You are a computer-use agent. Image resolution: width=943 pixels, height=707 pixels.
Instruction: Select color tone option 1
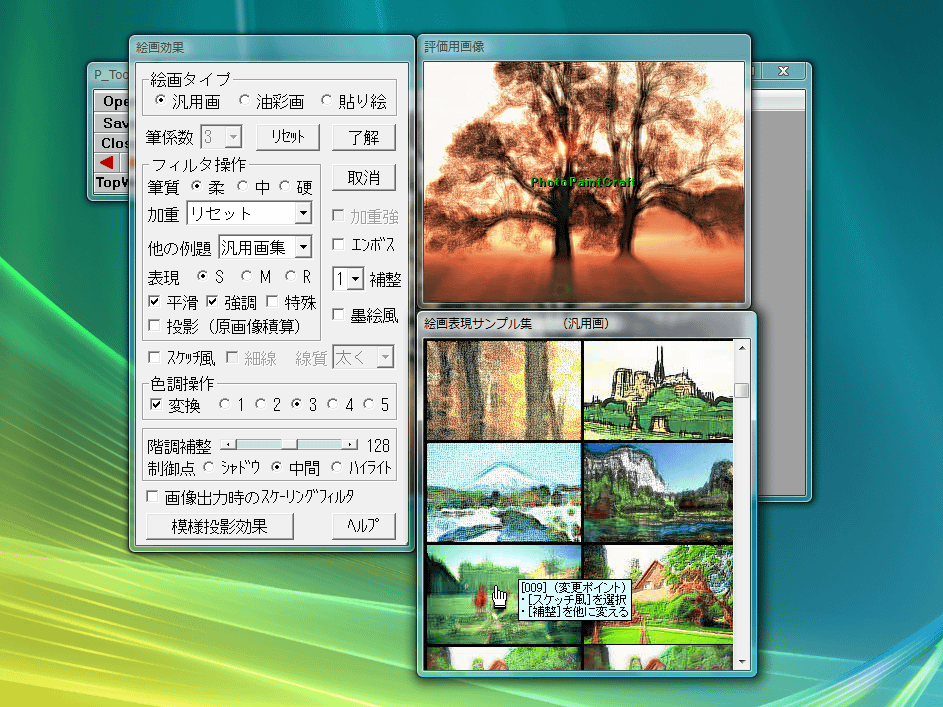coord(224,404)
